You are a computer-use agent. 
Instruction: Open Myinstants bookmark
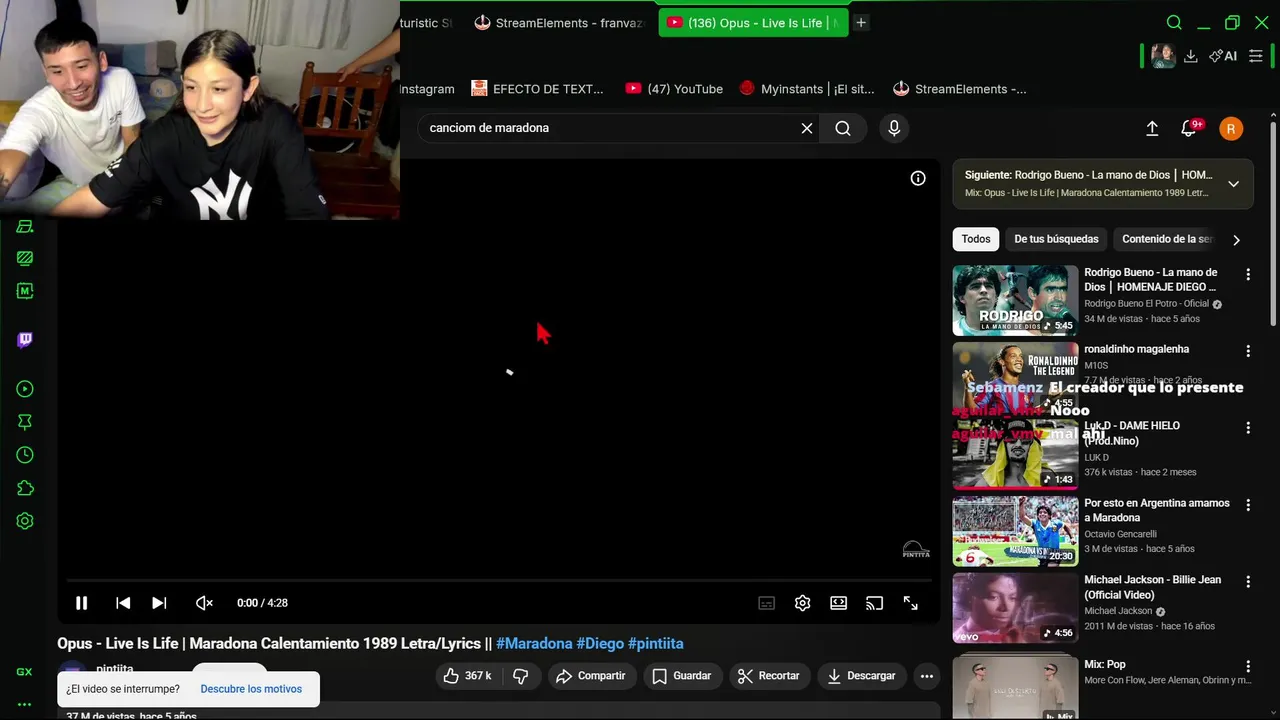[806, 89]
